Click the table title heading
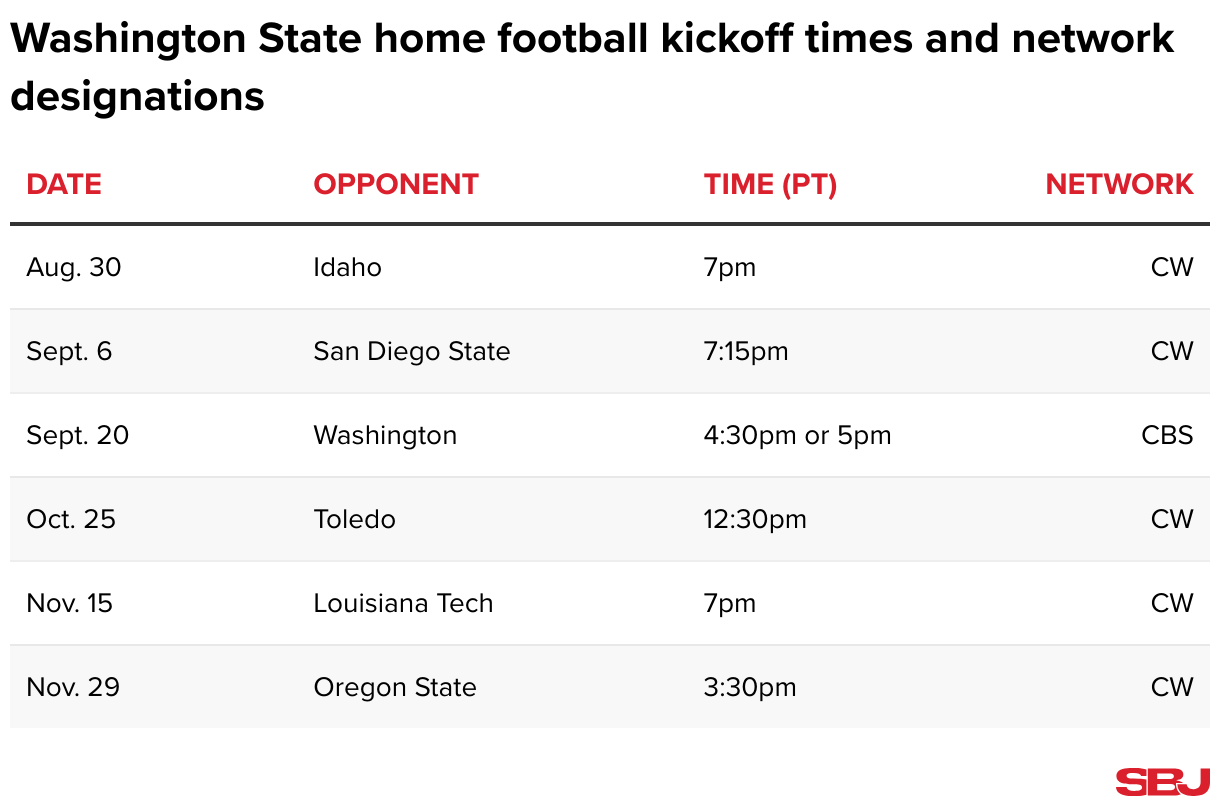 coord(592,67)
